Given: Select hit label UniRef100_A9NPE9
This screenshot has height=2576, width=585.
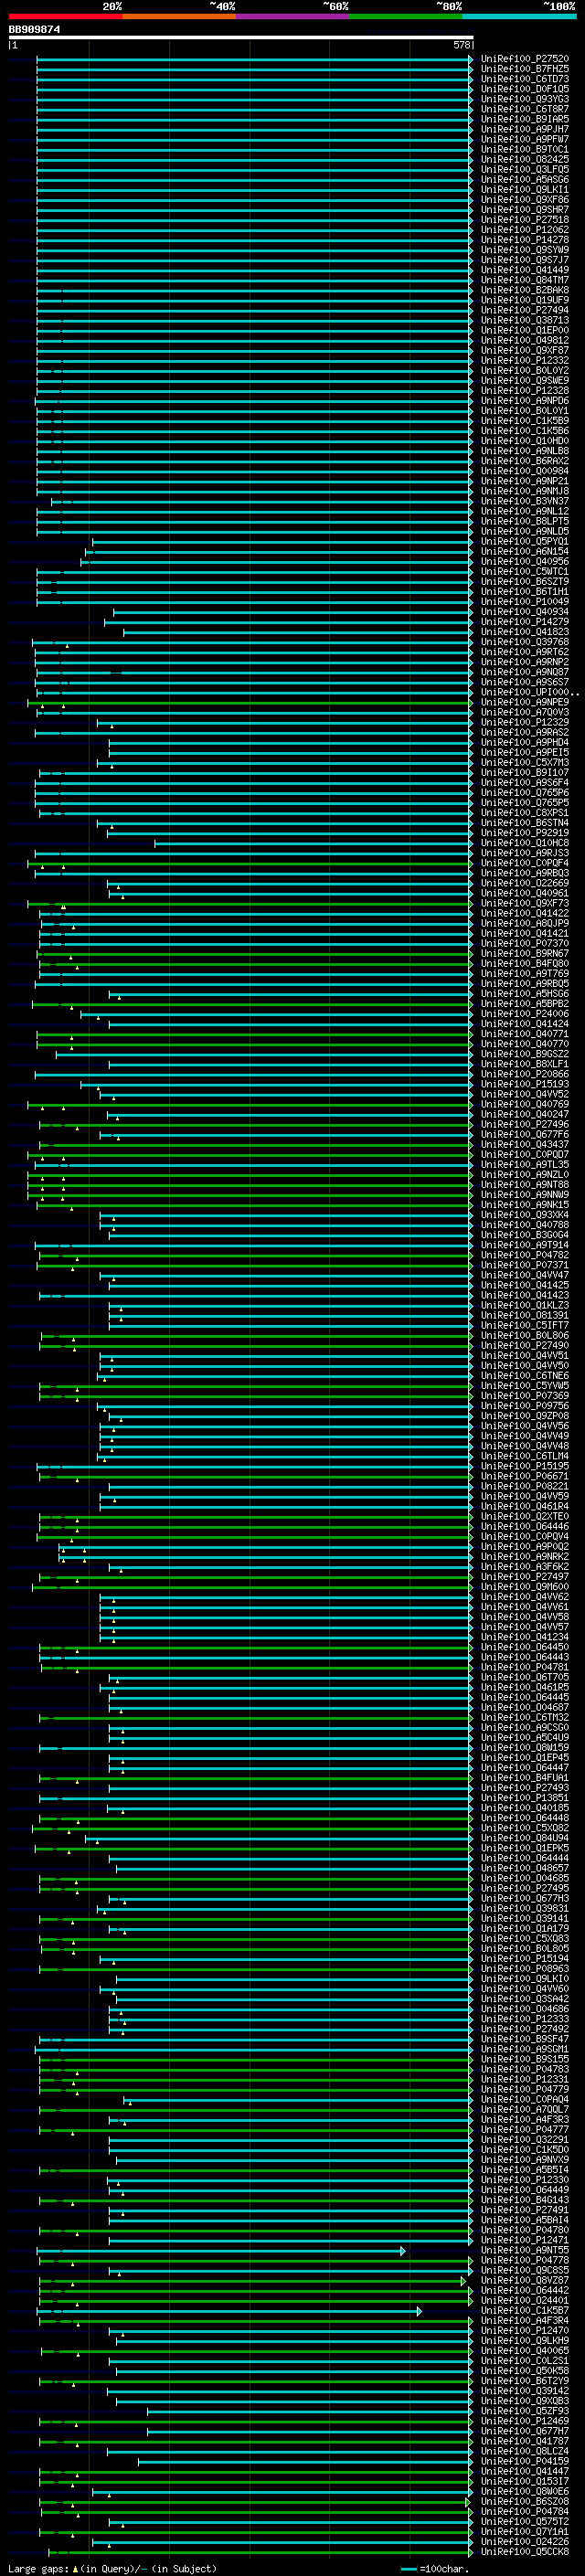Looking at the screenshot, I should click(x=524, y=702).
